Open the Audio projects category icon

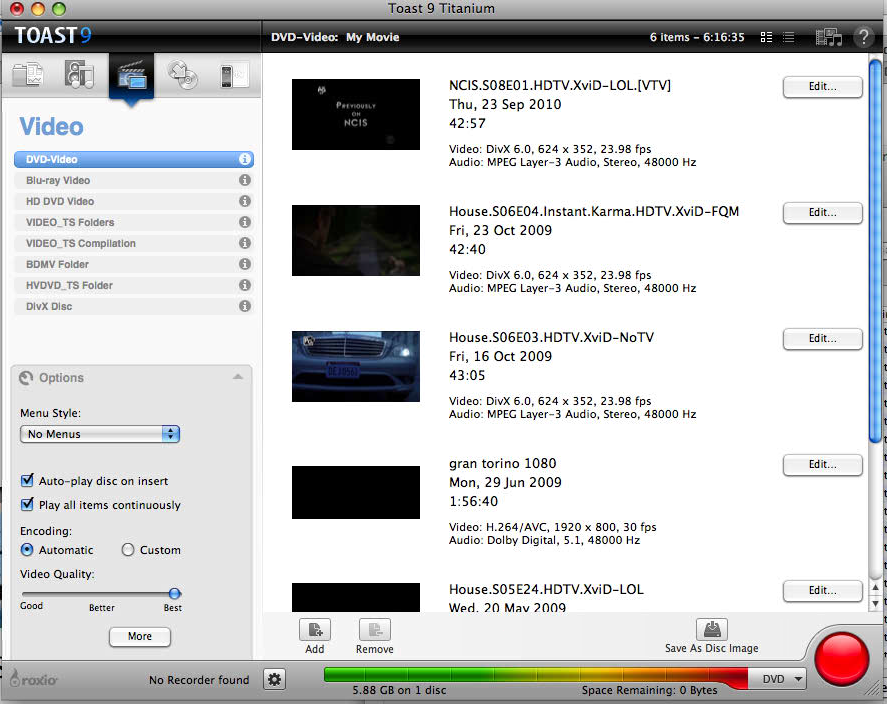(79, 74)
